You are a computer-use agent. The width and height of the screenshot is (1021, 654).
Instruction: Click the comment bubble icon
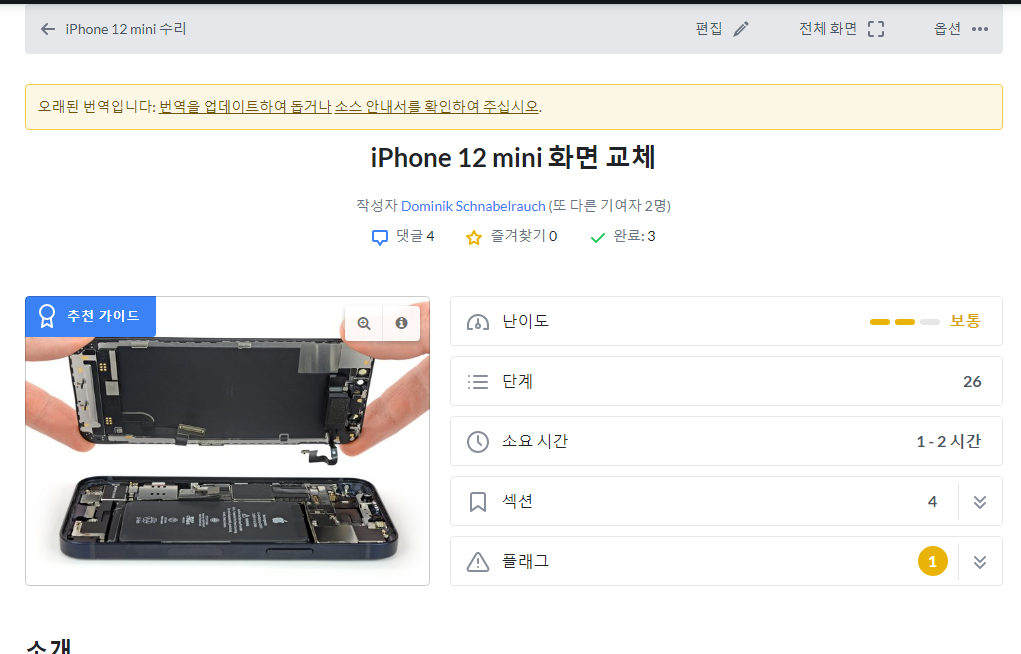[x=380, y=237]
